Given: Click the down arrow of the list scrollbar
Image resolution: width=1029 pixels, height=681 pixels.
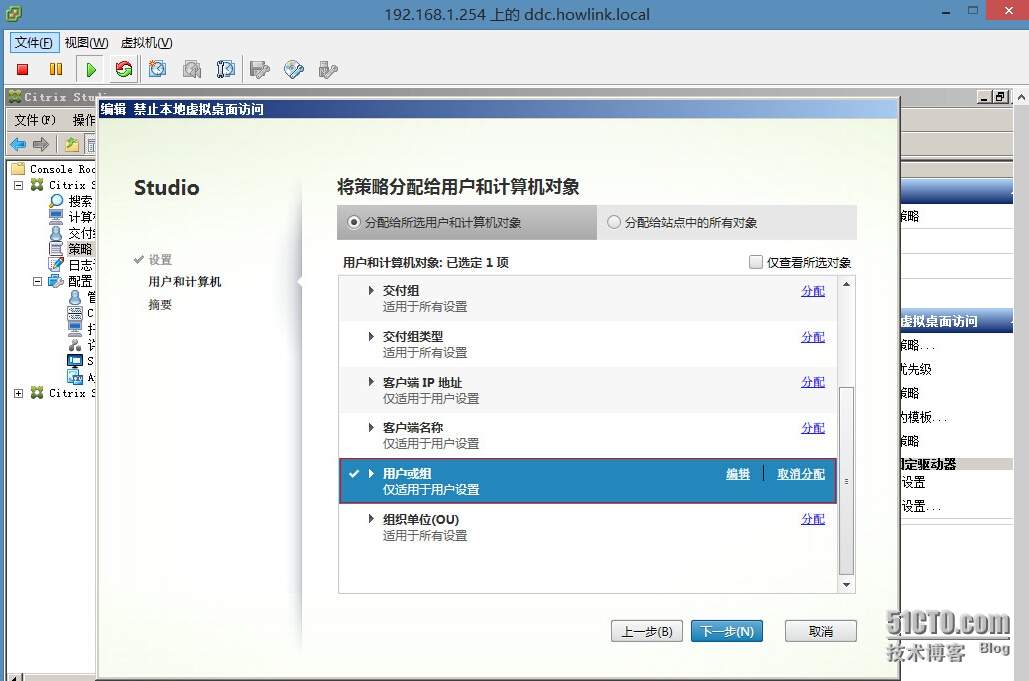Looking at the screenshot, I should 846,585.
